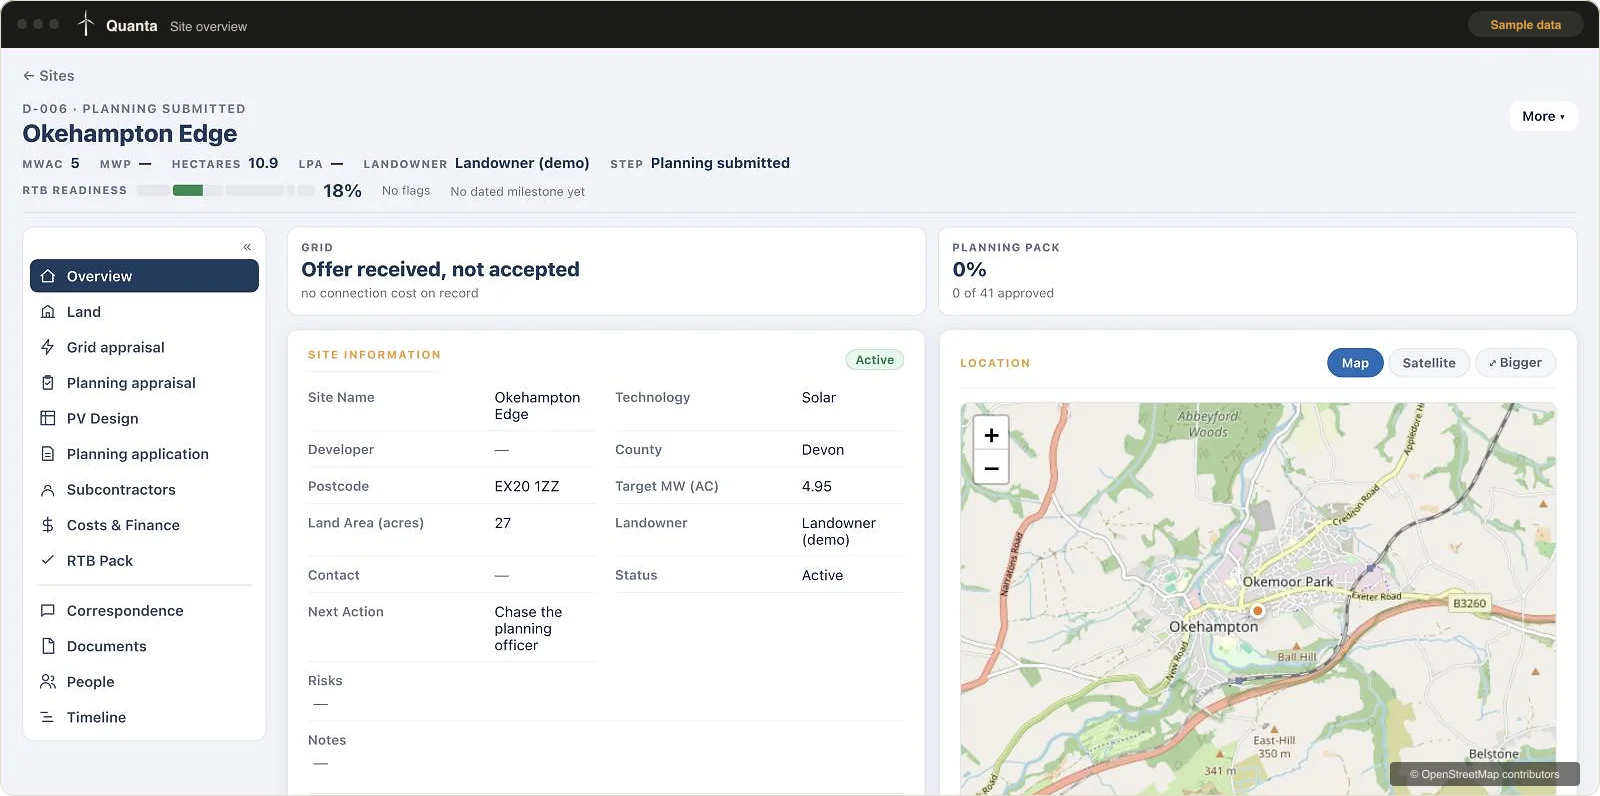The image size is (1600, 796).
Task: Click the Grid offer status card
Action: pyautogui.click(x=606, y=271)
